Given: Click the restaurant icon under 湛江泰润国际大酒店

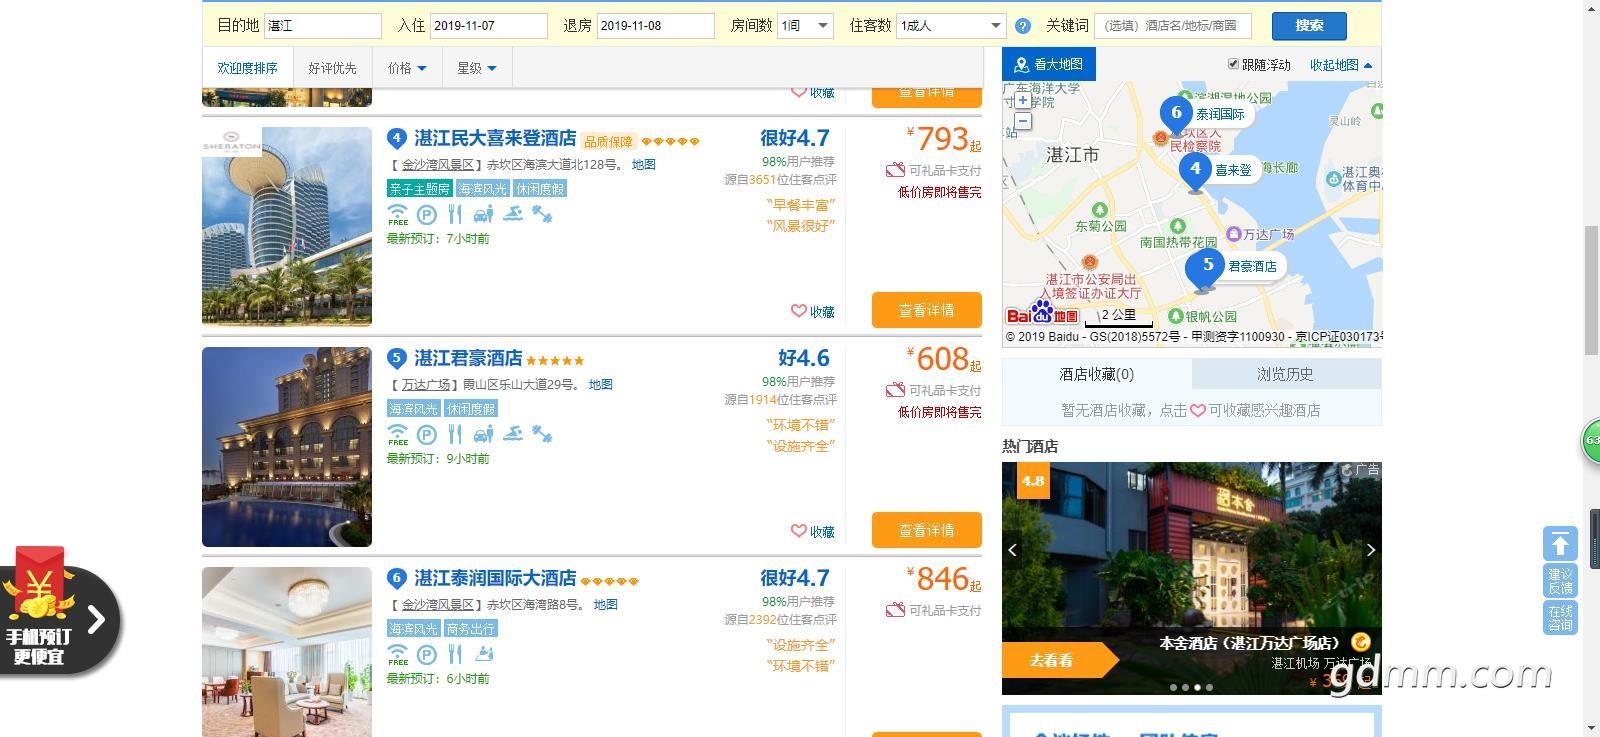Looking at the screenshot, I should (455, 654).
